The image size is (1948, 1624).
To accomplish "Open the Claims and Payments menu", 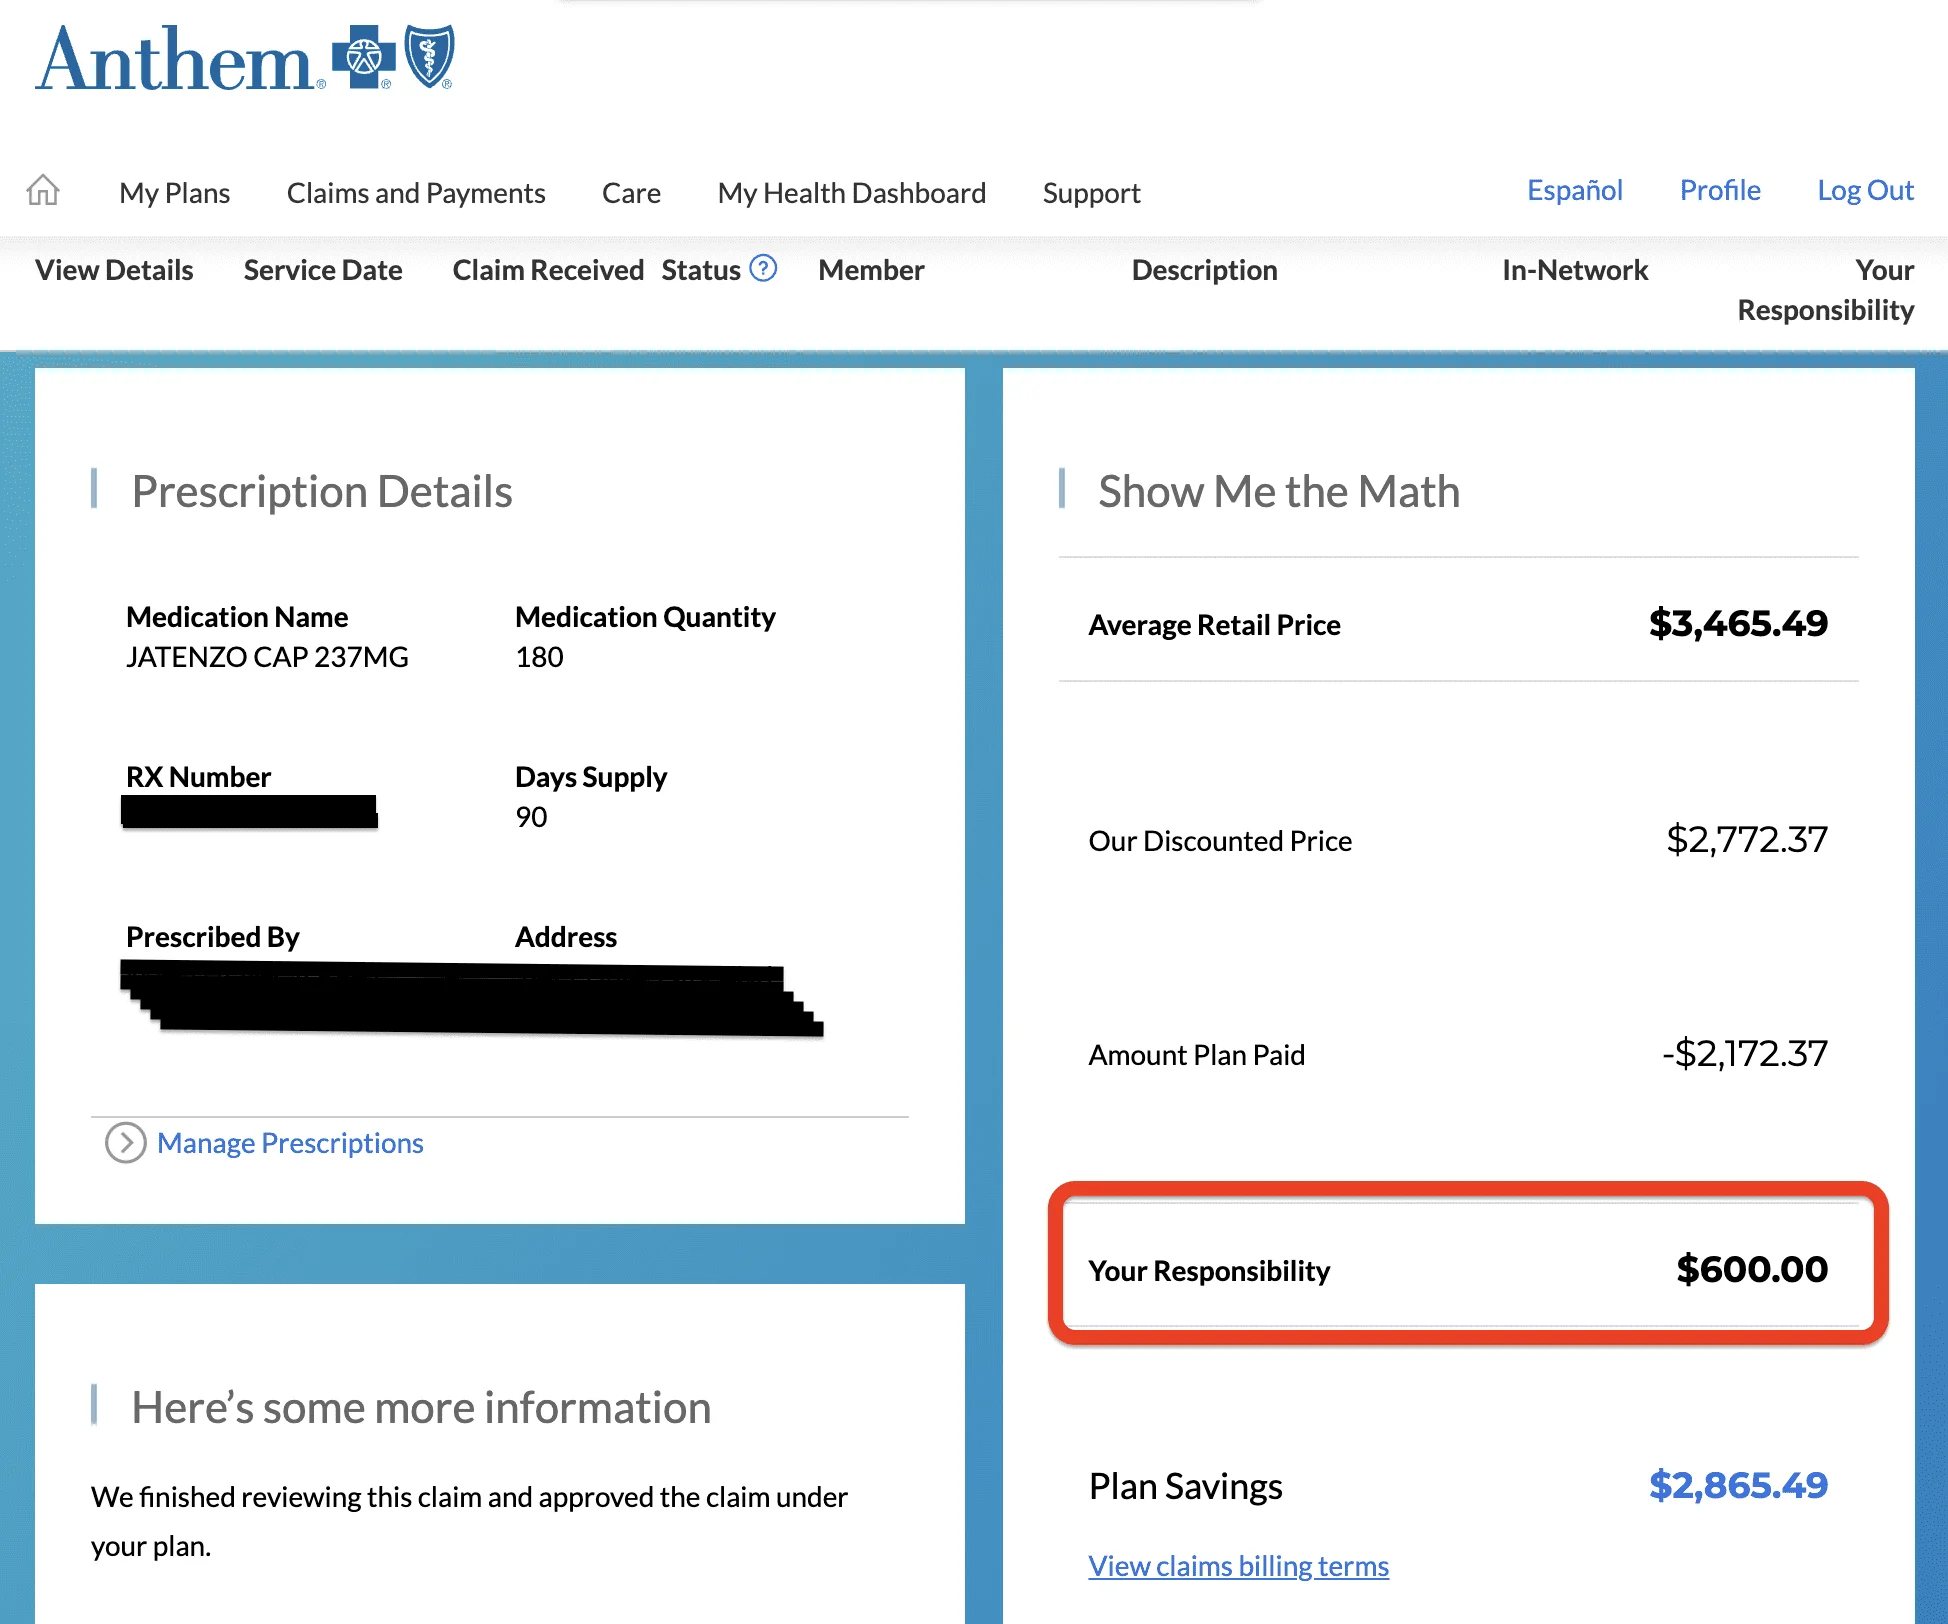I will click(414, 192).
